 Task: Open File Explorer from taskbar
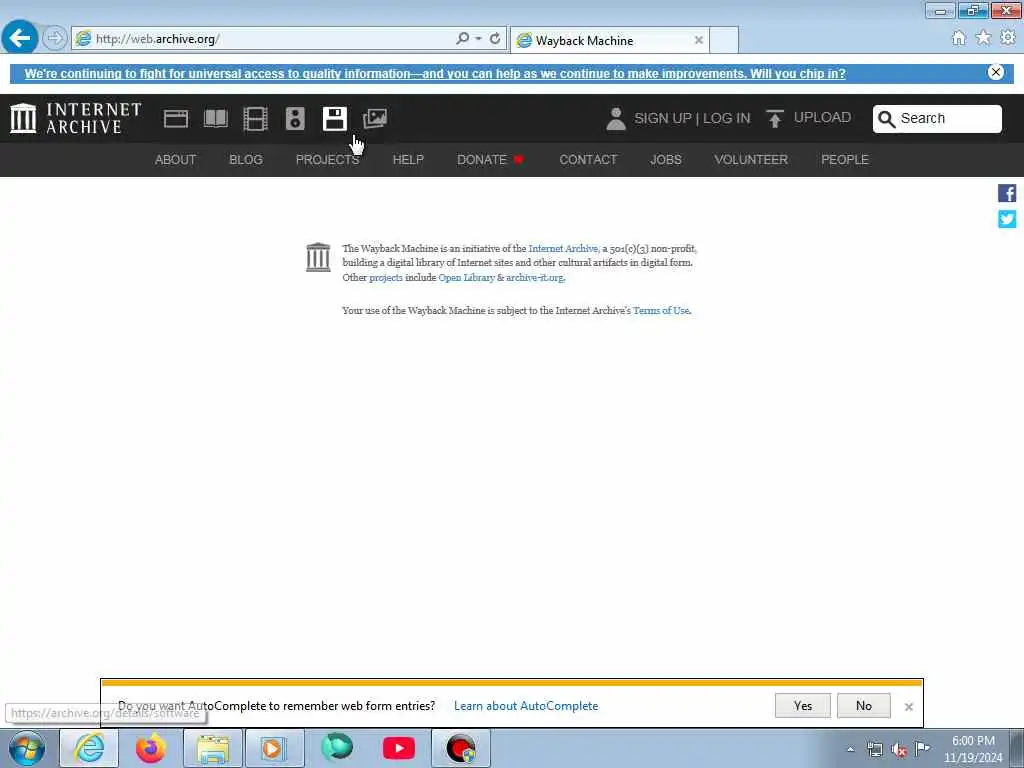[213, 748]
